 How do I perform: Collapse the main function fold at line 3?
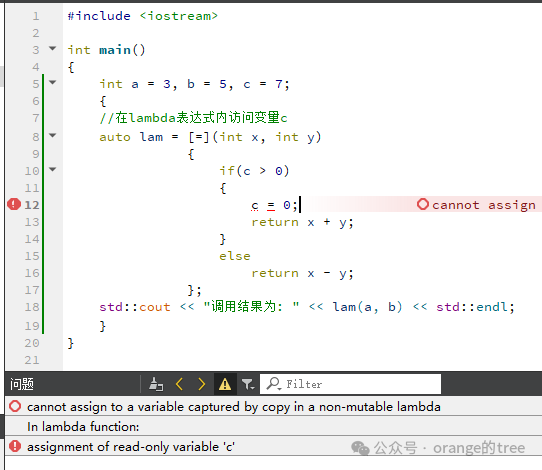(x=53, y=48)
